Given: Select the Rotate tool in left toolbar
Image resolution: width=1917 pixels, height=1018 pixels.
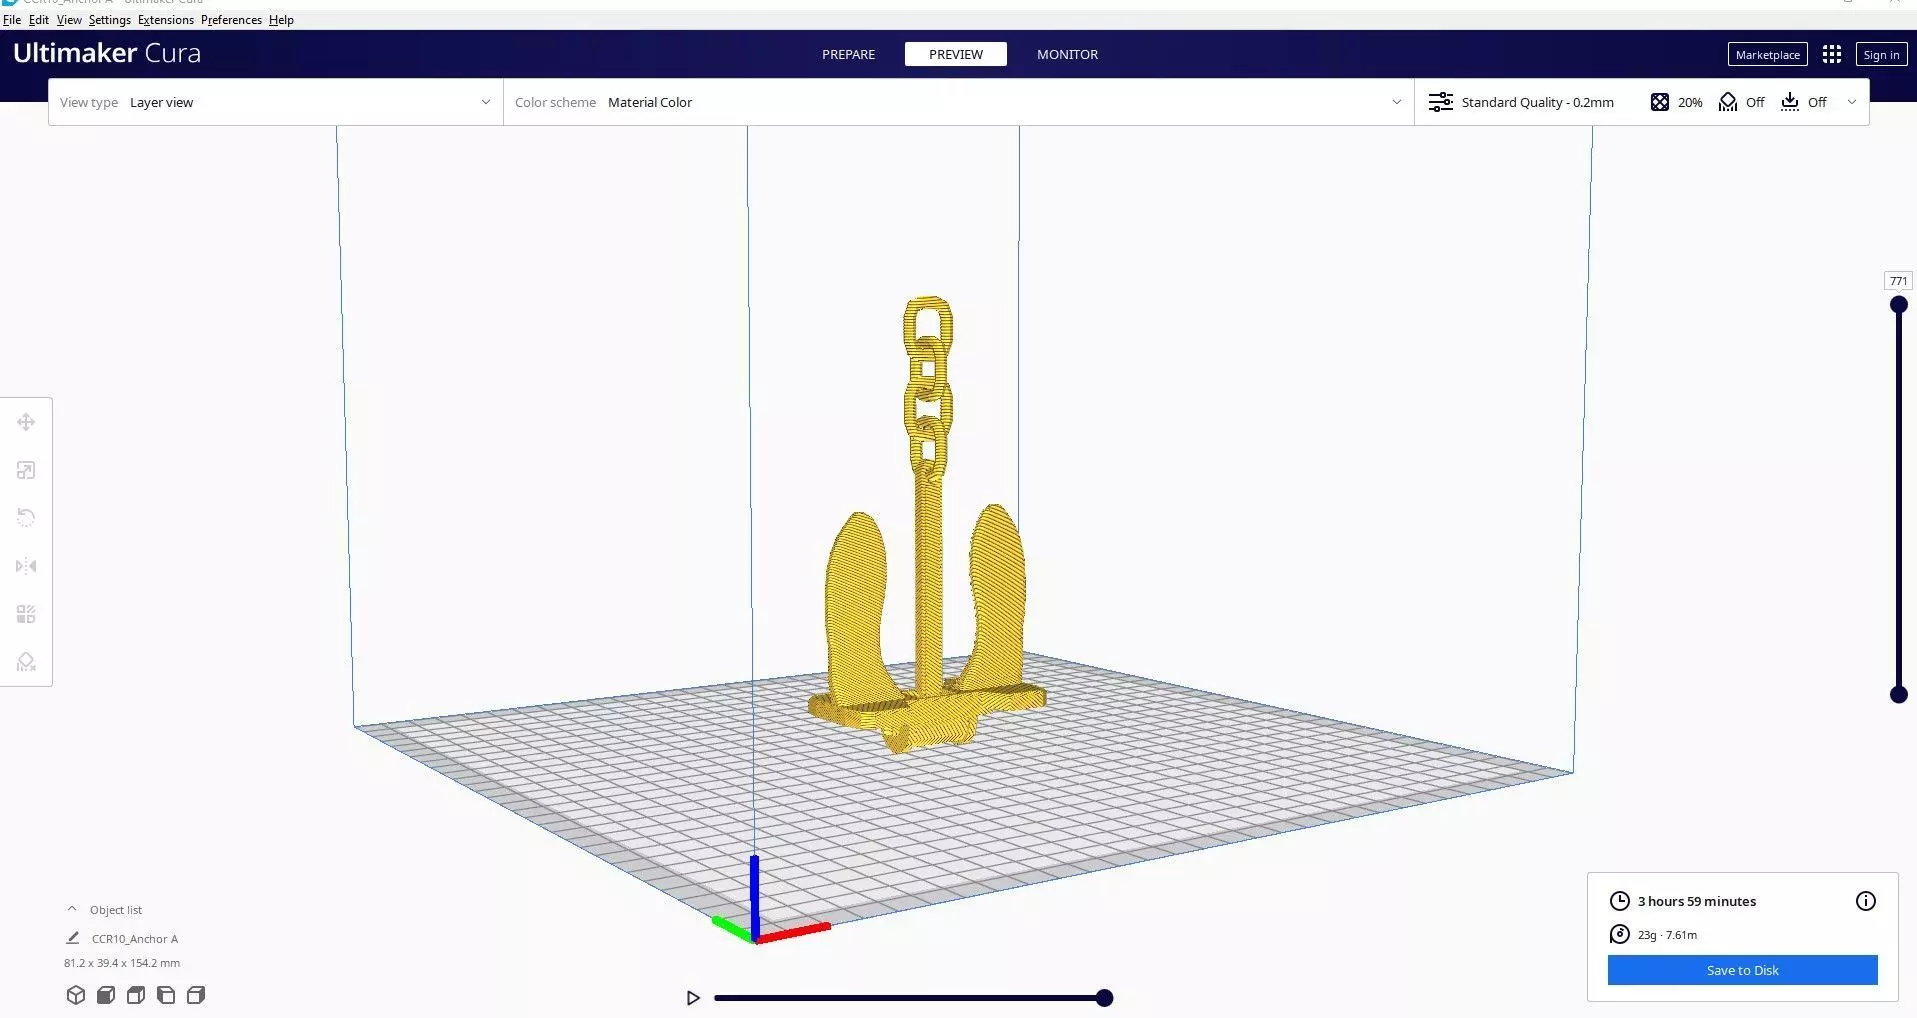Looking at the screenshot, I should pos(26,518).
